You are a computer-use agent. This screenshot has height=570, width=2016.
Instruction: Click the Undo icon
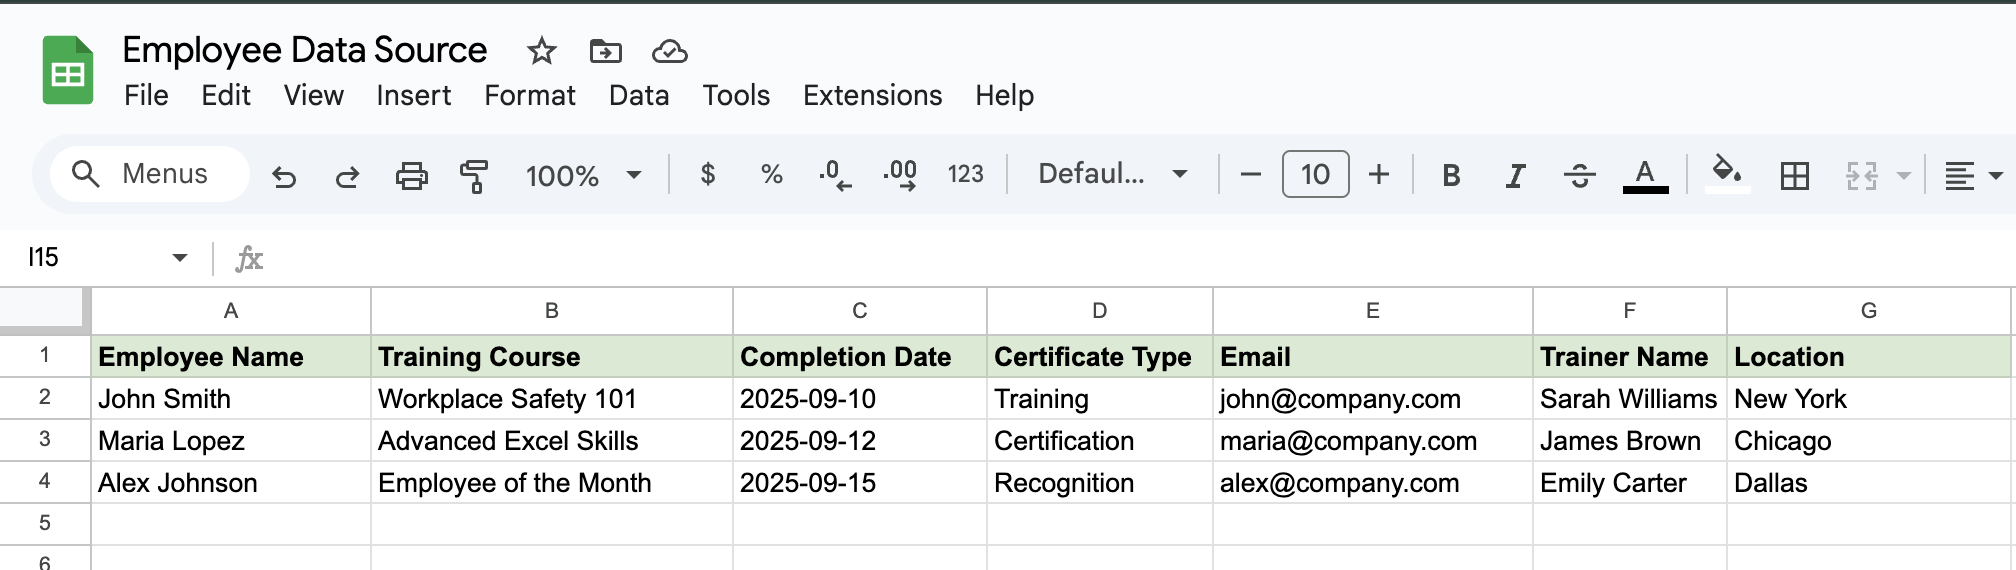tap(284, 176)
